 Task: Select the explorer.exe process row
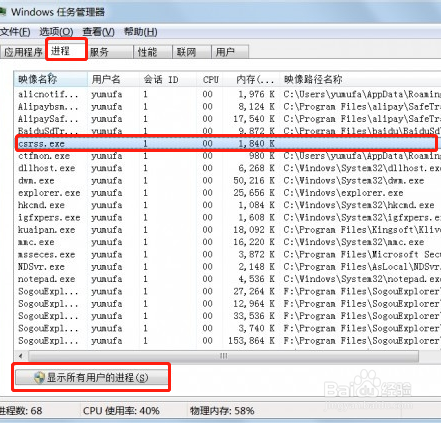[228, 193]
